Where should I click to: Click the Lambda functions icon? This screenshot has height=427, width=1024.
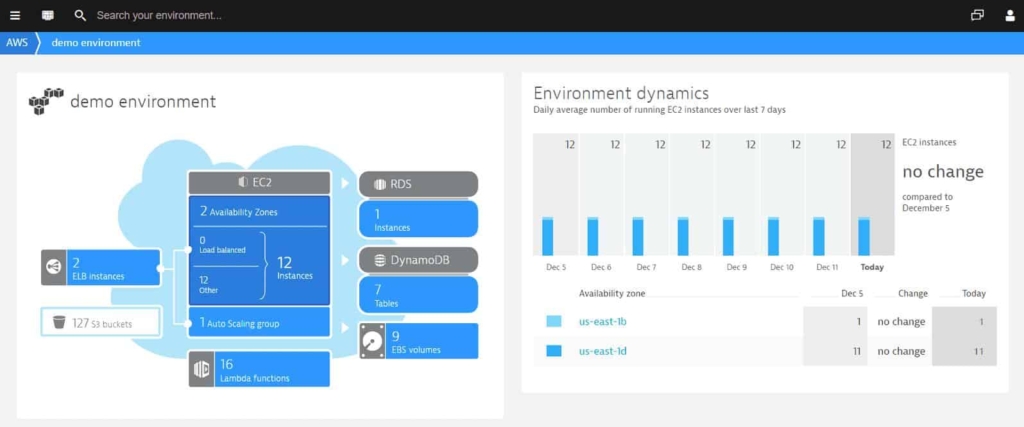(x=201, y=370)
